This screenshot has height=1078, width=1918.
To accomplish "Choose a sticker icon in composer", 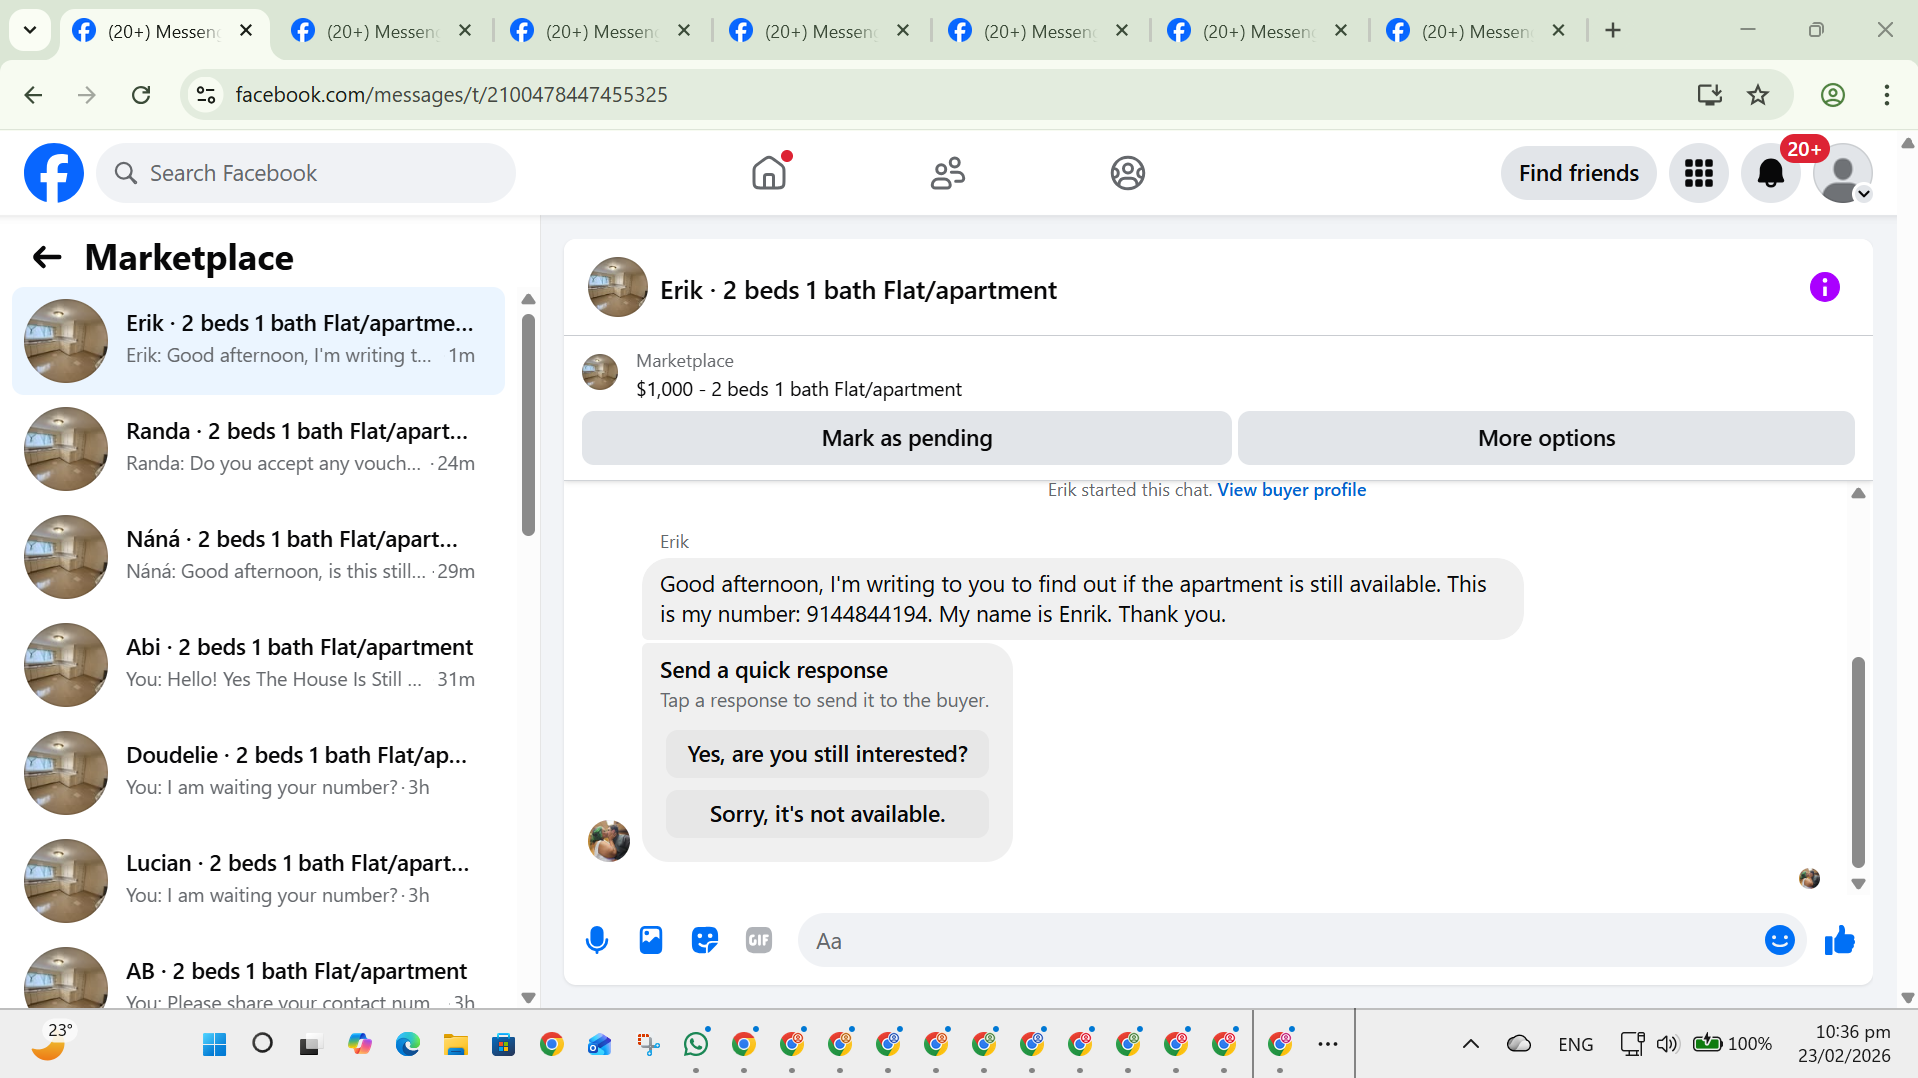I will point(705,940).
